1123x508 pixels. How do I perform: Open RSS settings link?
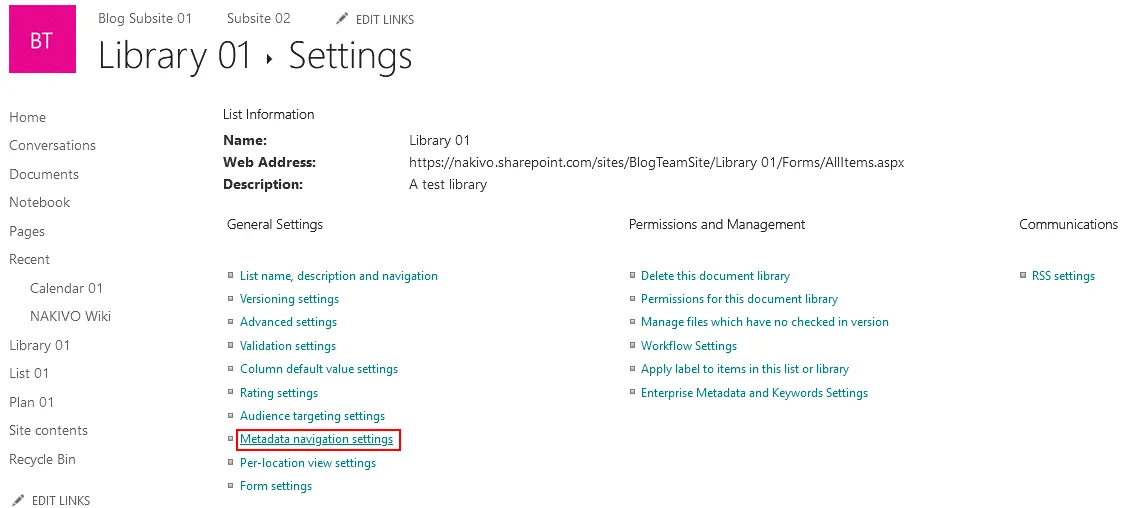tap(1063, 276)
